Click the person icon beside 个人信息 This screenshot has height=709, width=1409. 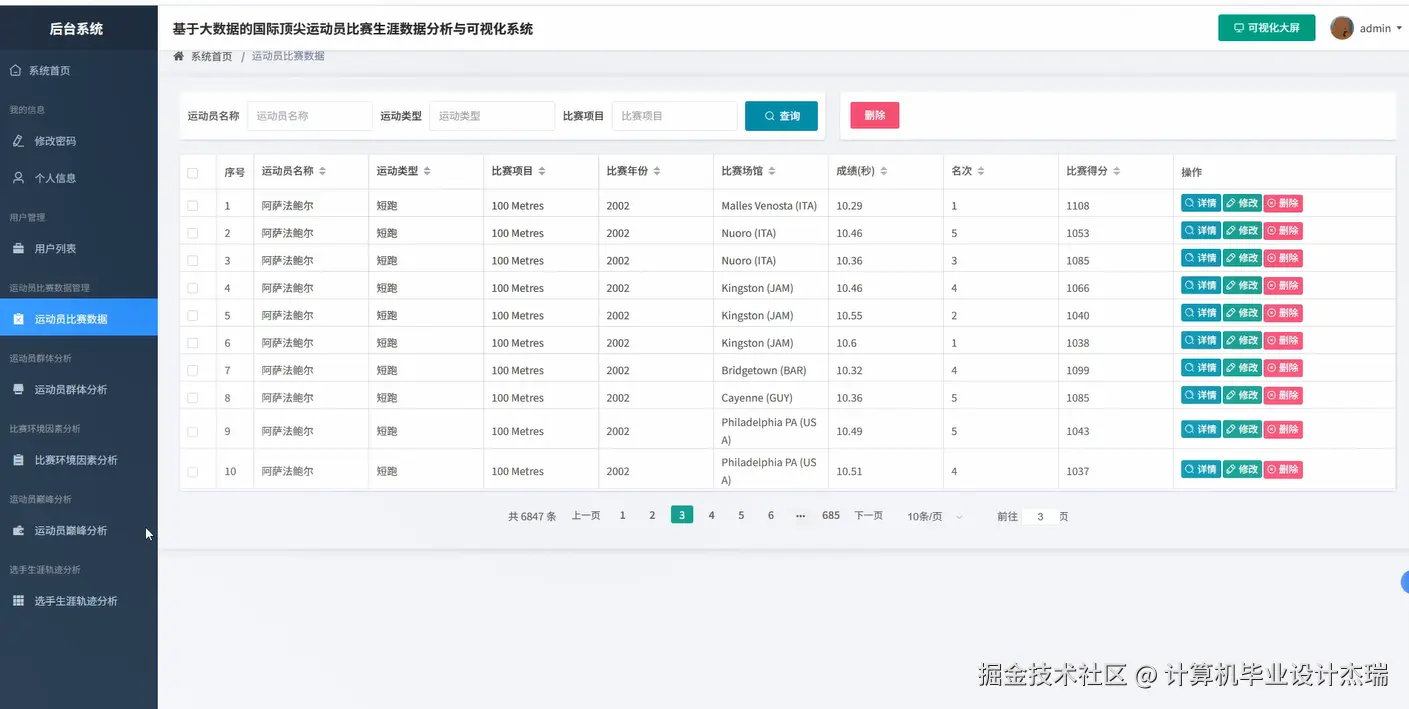(x=18, y=178)
